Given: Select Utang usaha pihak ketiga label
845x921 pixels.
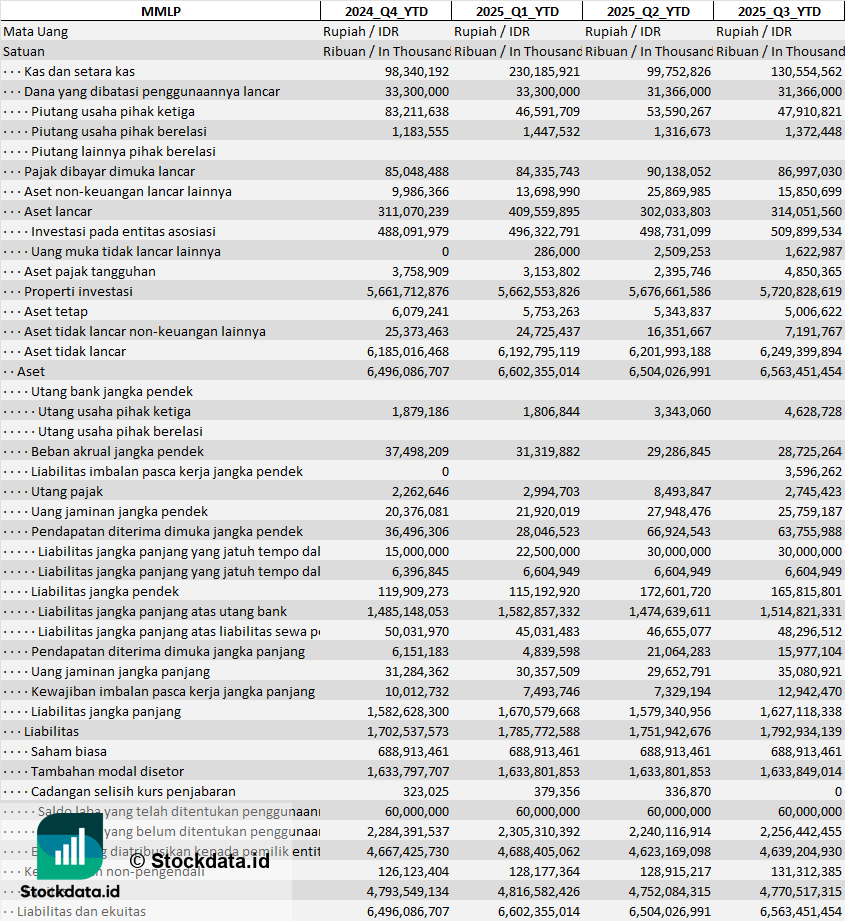Looking at the screenshot, I should (114, 411).
